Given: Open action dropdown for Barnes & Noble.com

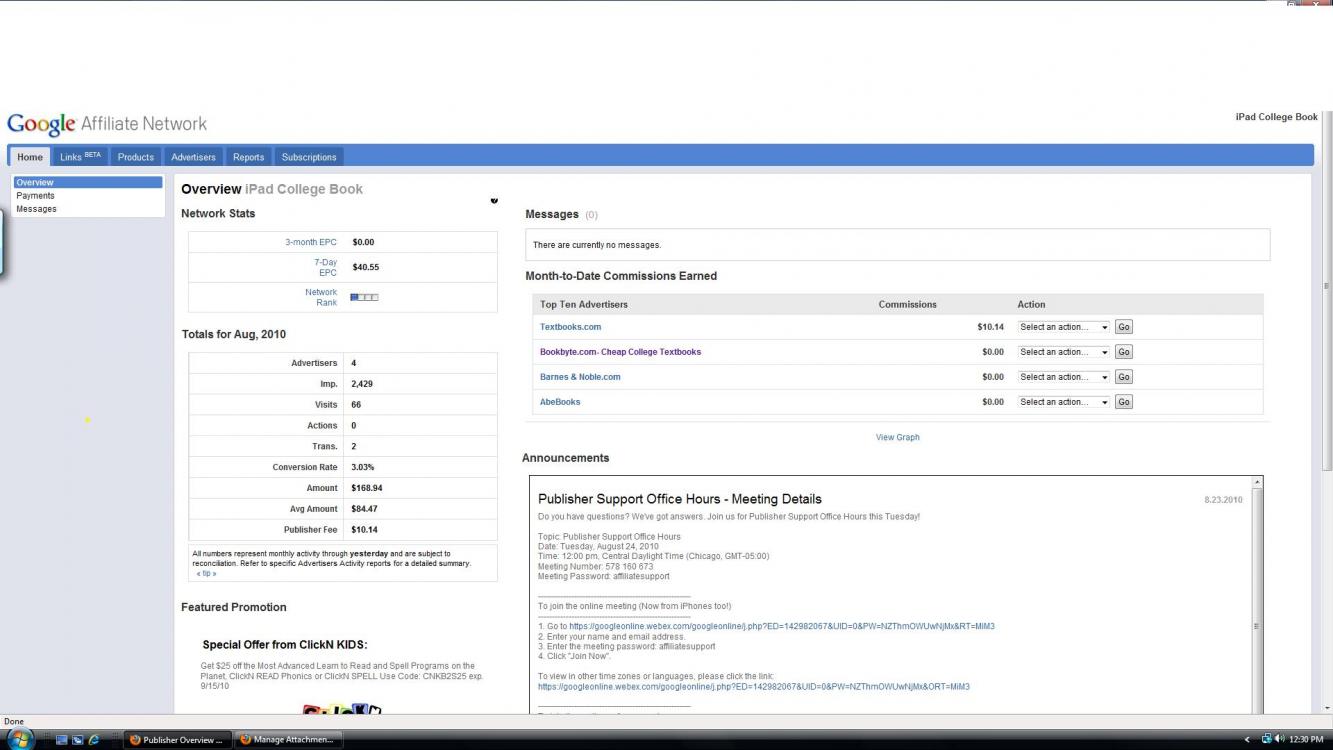Looking at the screenshot, I should pos(1063,377).
